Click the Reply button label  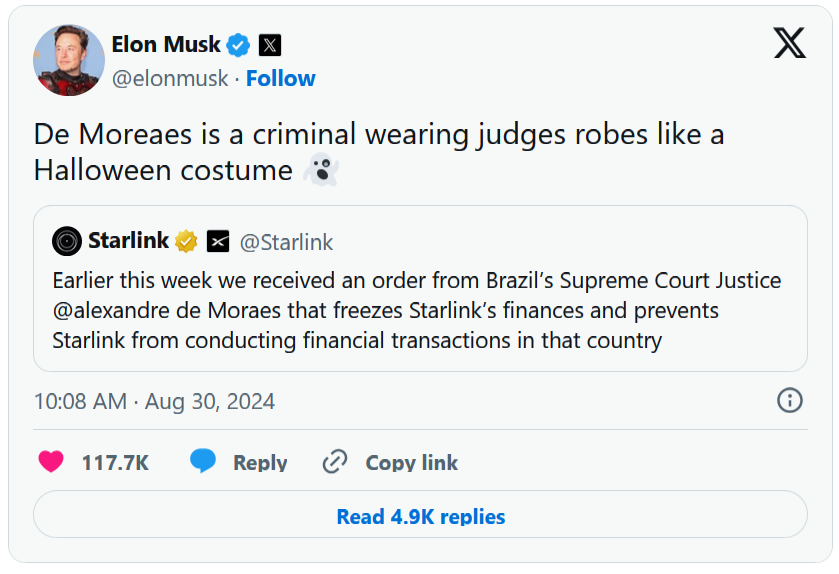(260, 463)
